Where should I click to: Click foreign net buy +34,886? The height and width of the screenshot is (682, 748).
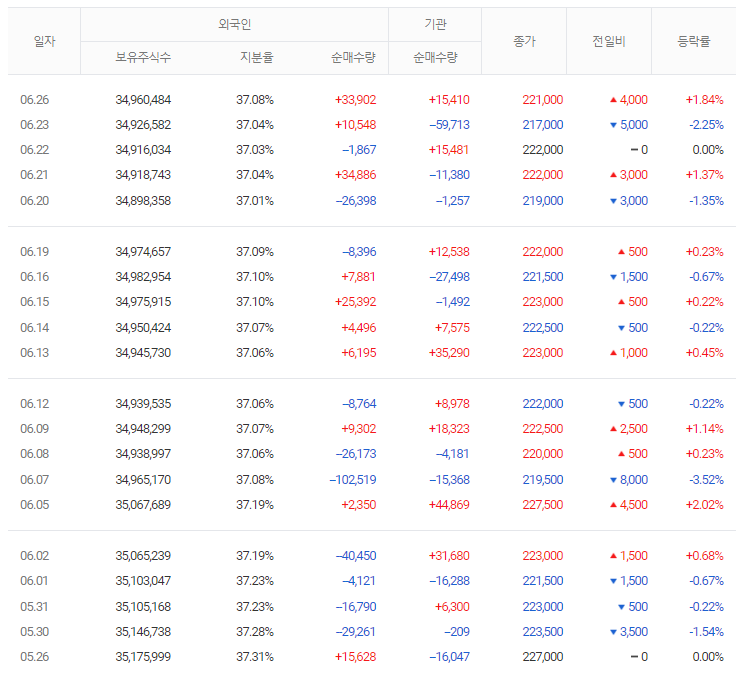(x=355, y=175)
